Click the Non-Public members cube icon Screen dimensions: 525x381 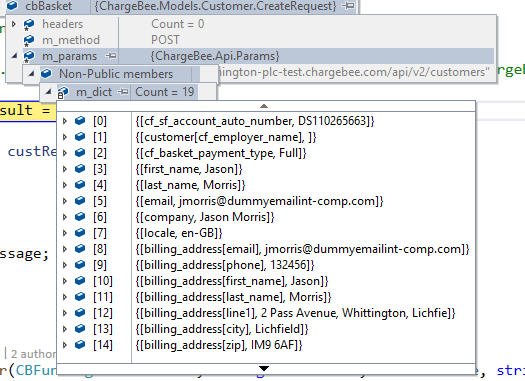point(46,73)
